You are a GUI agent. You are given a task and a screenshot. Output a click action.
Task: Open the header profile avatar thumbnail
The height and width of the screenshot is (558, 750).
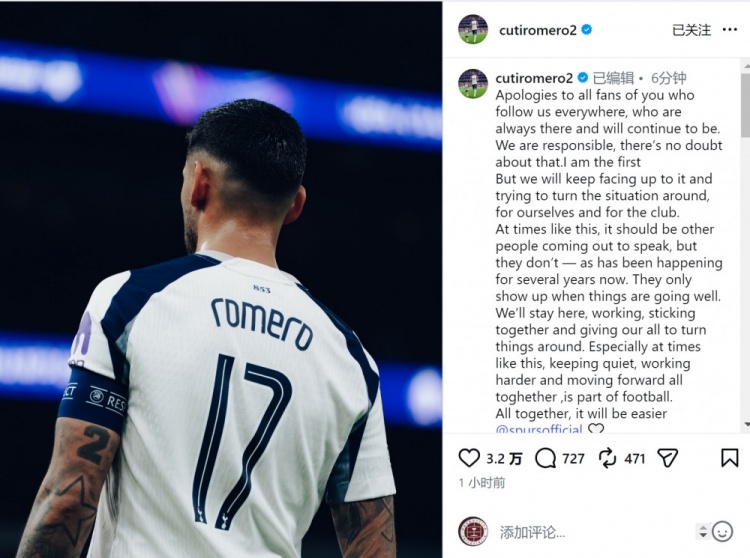point(473,30)
